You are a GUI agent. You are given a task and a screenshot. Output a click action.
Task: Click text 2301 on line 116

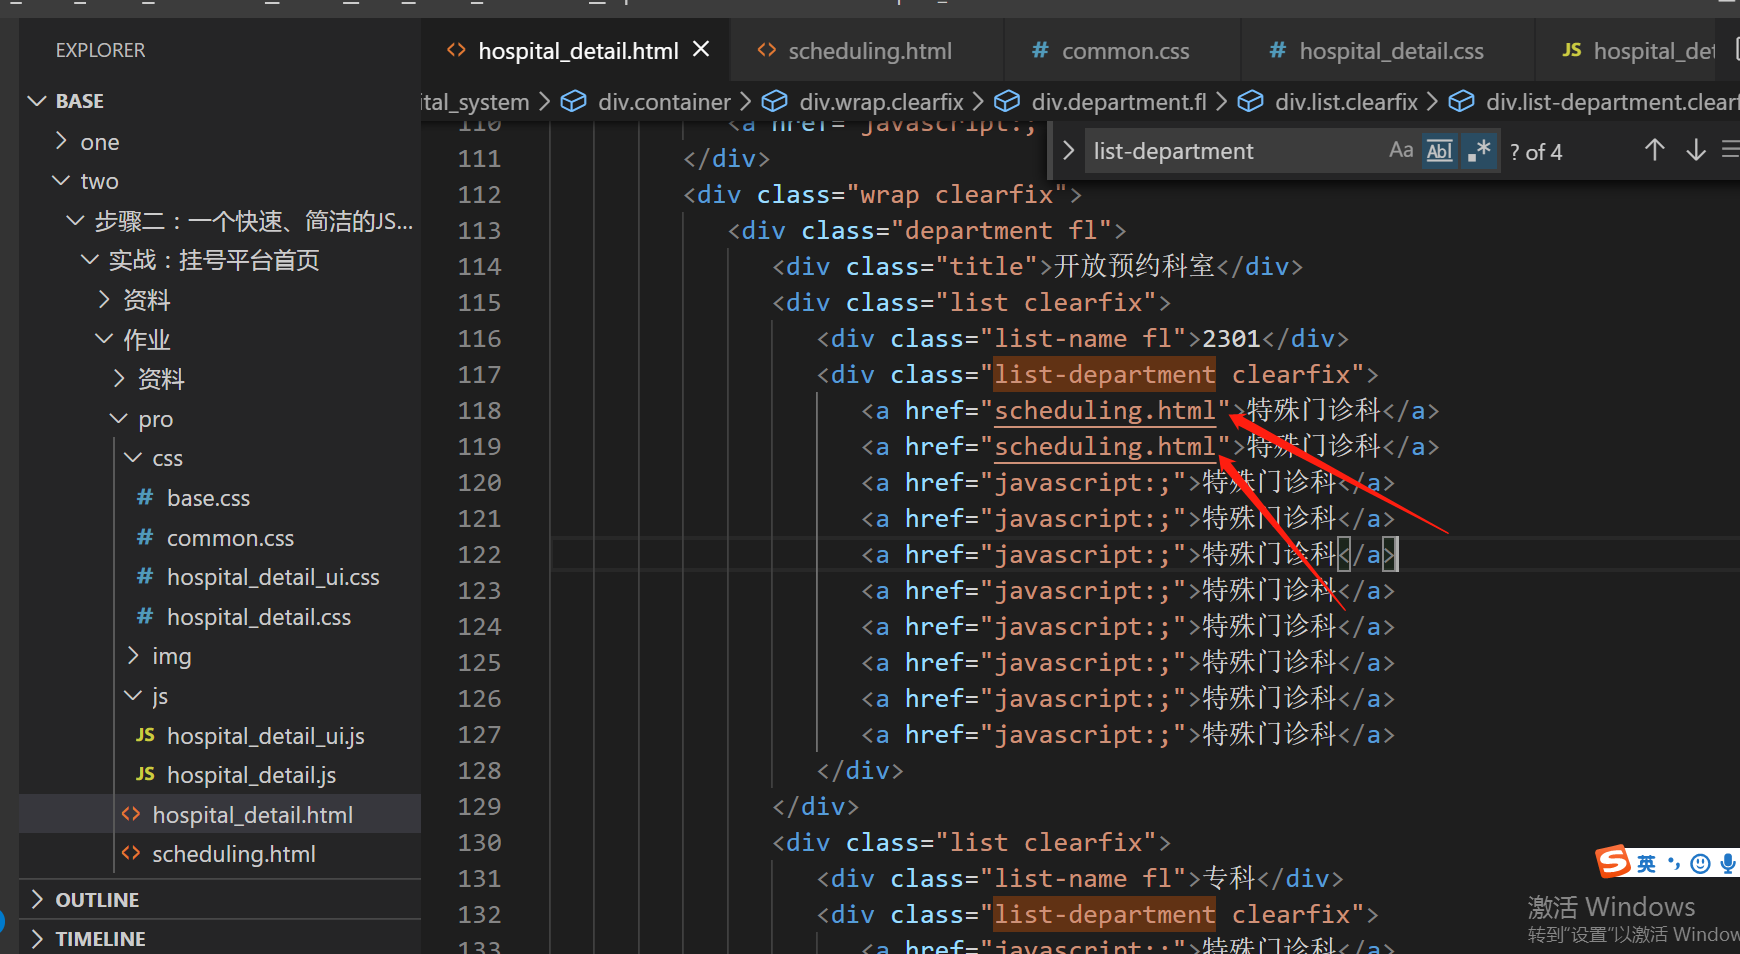pyautogui.click(x=1231, y=339)
